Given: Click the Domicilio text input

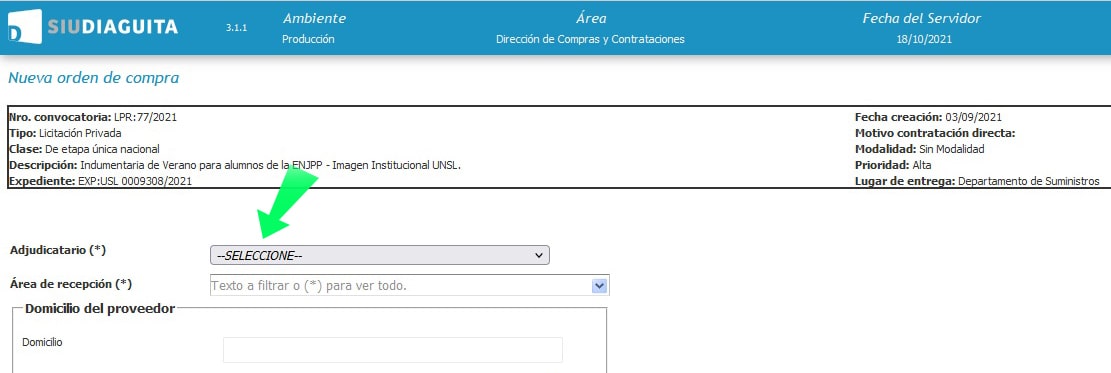Looking at the screenshot, I should coord(393,350).
